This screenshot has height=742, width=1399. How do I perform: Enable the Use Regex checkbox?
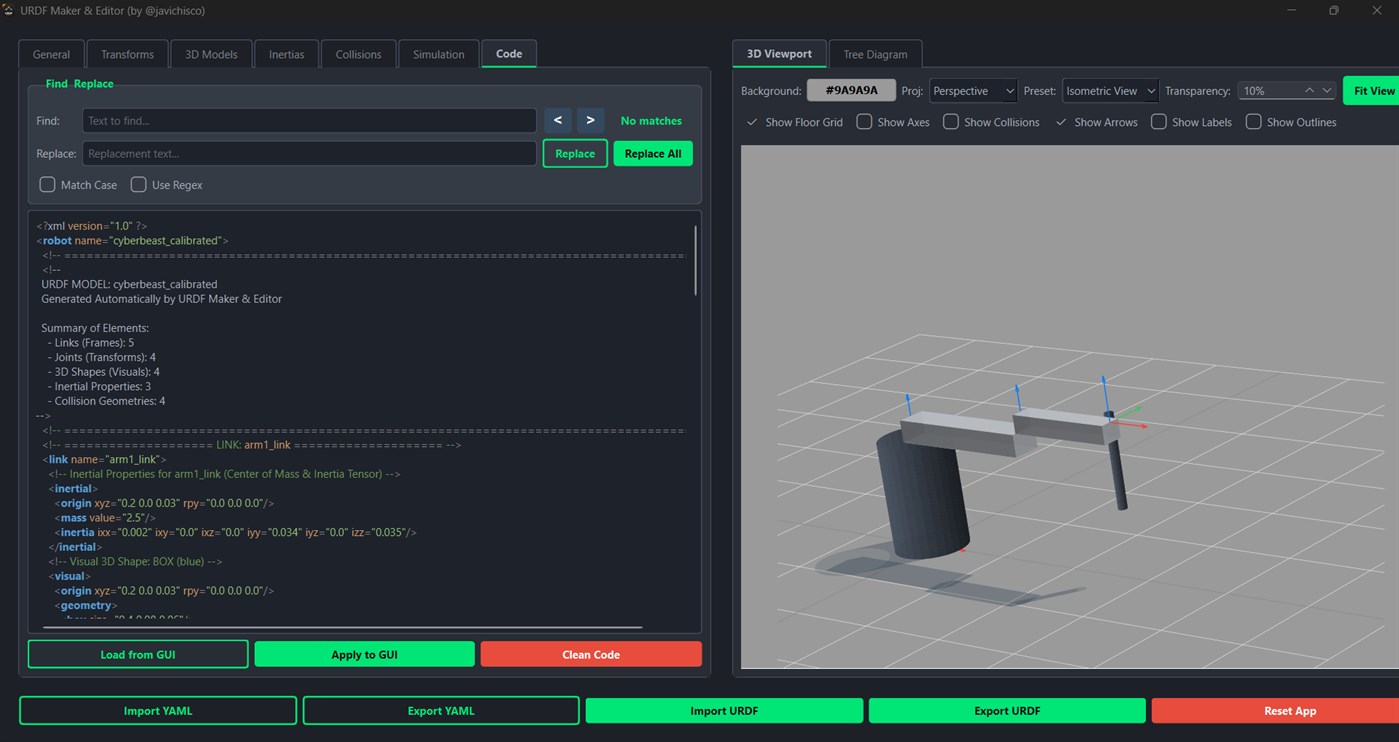pyautogui.click(x=139, y=185)
